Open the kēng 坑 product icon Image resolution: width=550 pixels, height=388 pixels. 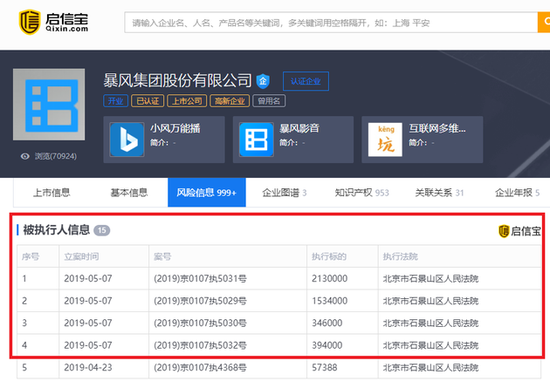[385, 139]
